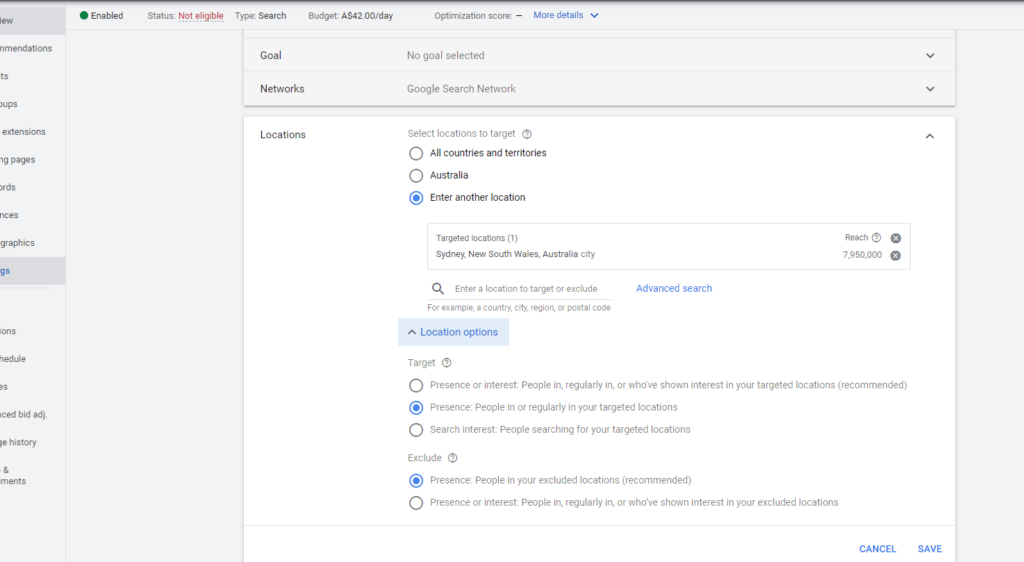The height and width of the screenshot is (562, 1024).
Task: Select Presence or interest recommended target option
Action: [x=416, y=385]
